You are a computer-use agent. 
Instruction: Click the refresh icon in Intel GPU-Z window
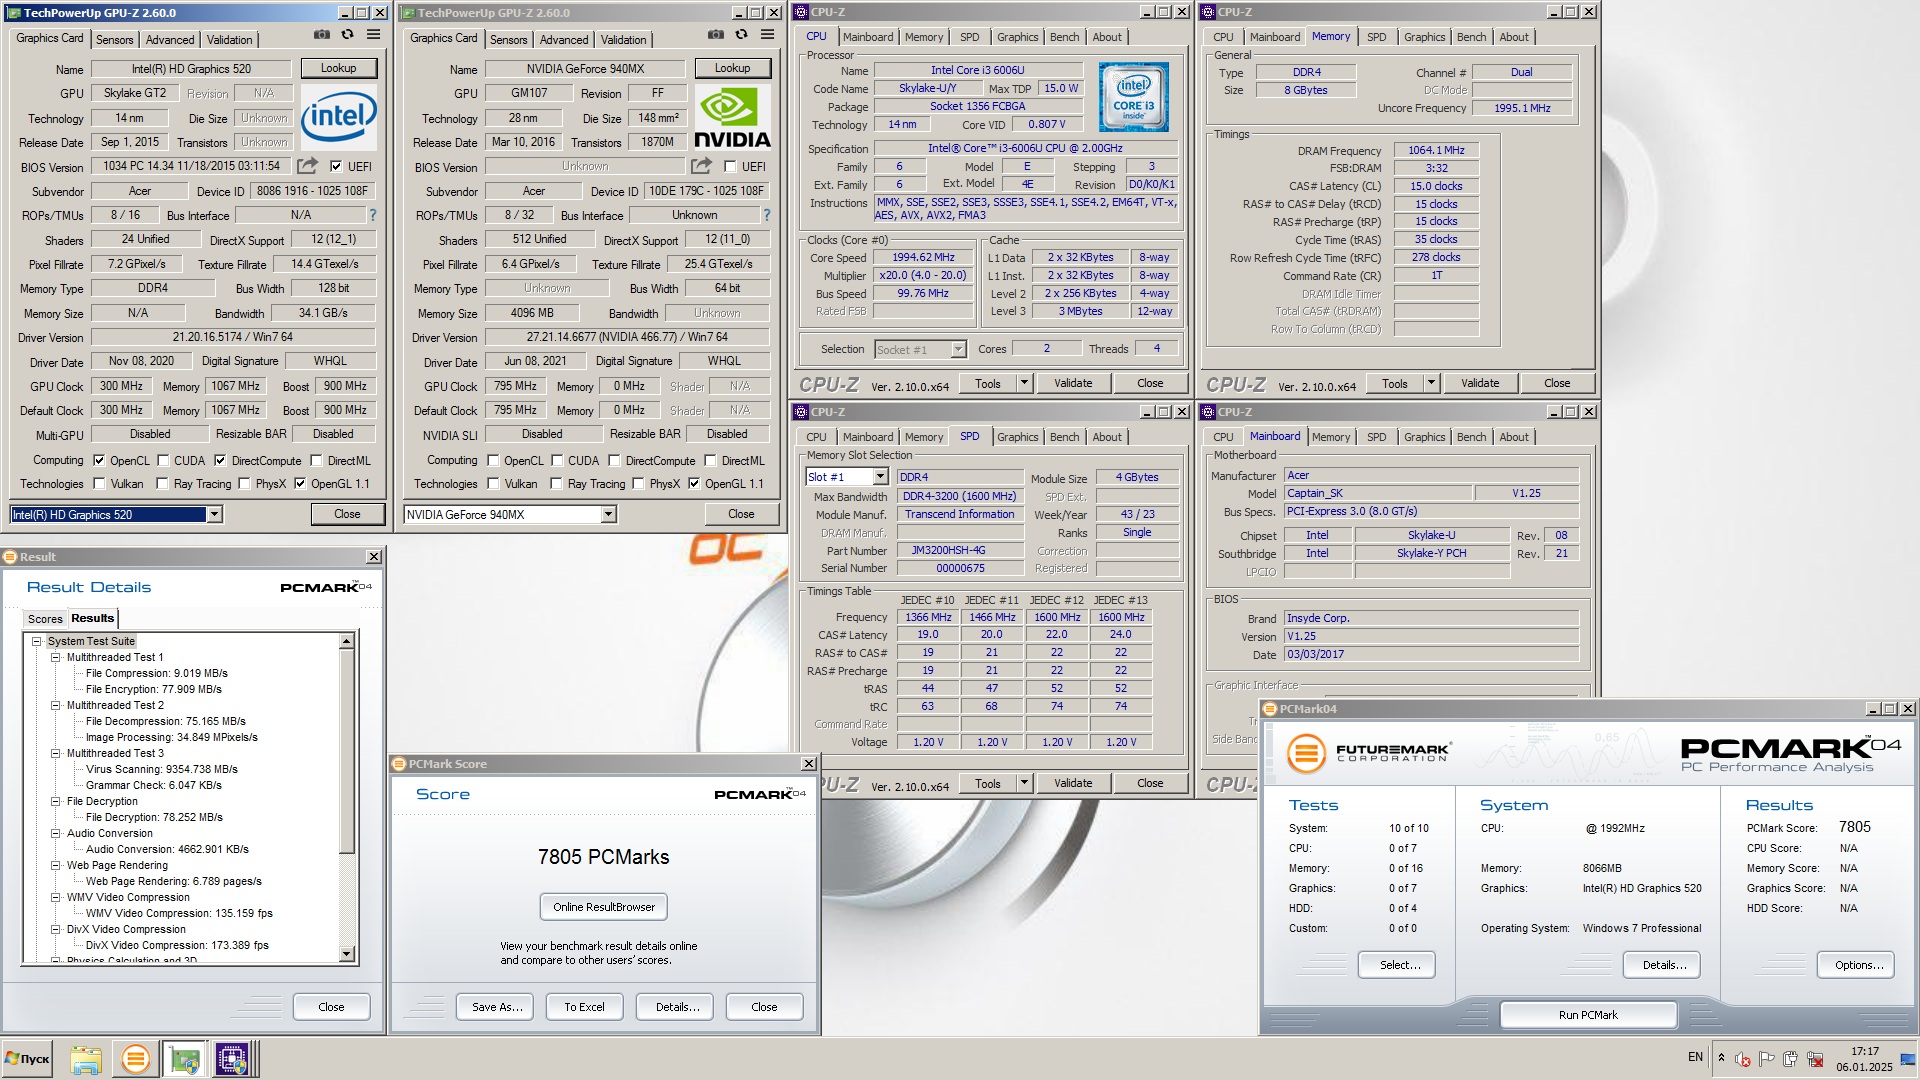pyautogui.click(x=347, y=34)
